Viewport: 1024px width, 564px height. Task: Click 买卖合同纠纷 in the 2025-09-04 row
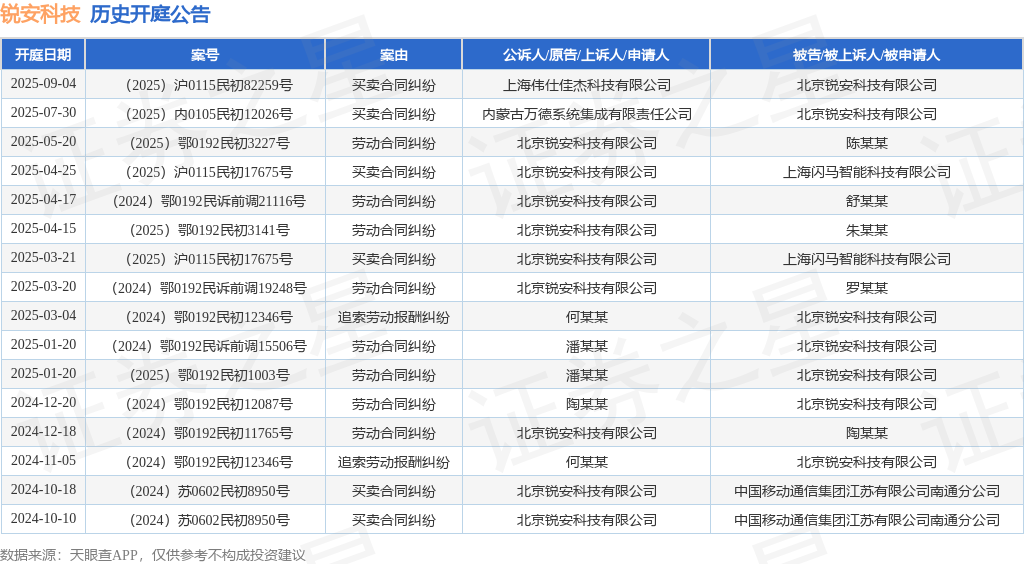[x=394, y=85]
